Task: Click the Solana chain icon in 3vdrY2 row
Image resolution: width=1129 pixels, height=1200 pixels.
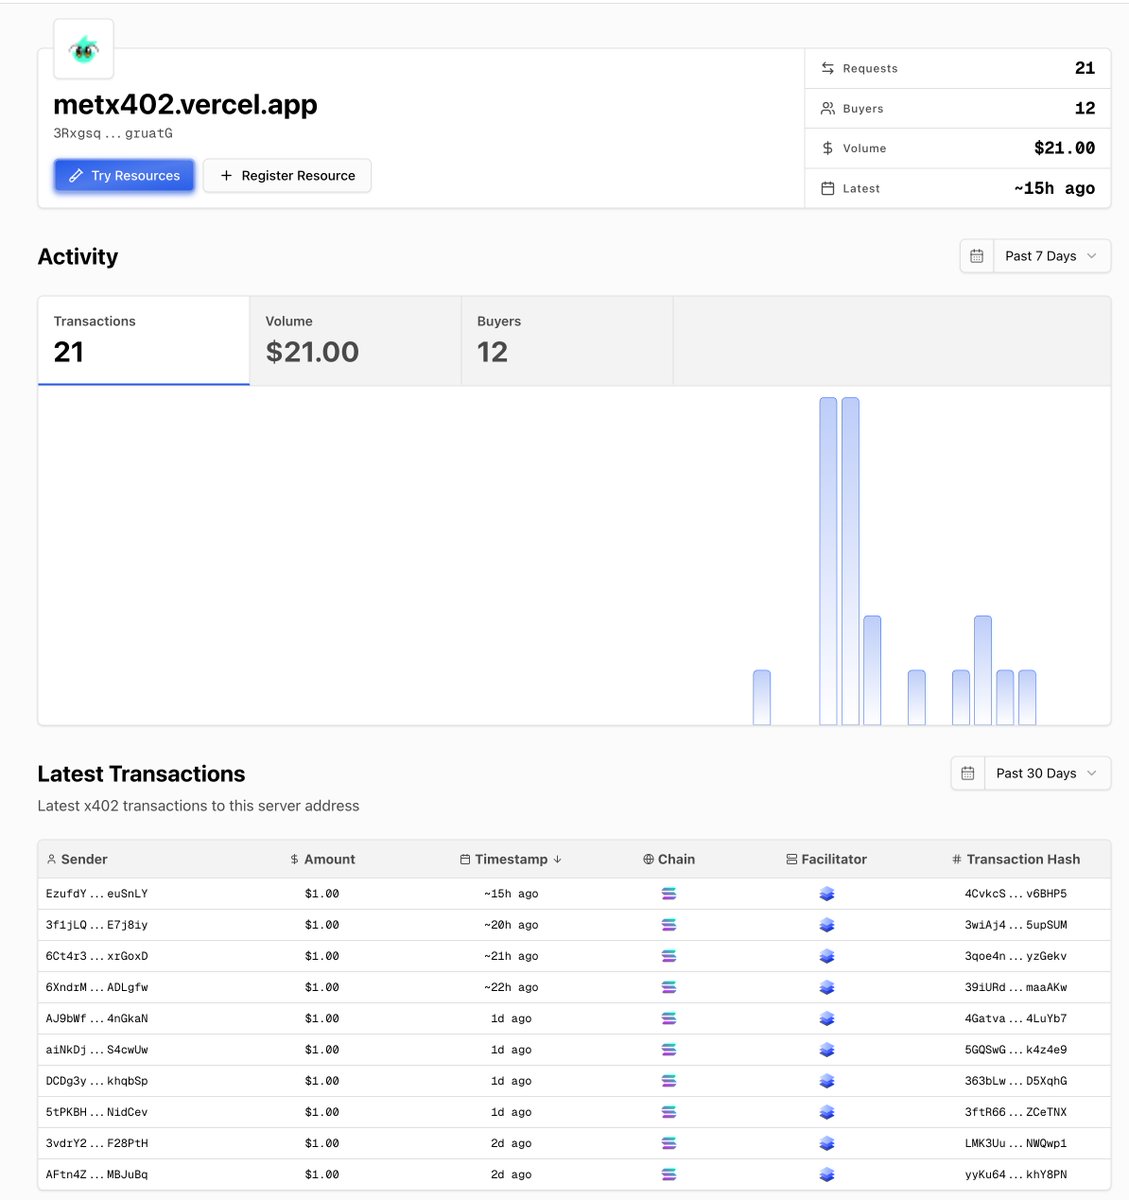Action: (x=669, y=1143)
